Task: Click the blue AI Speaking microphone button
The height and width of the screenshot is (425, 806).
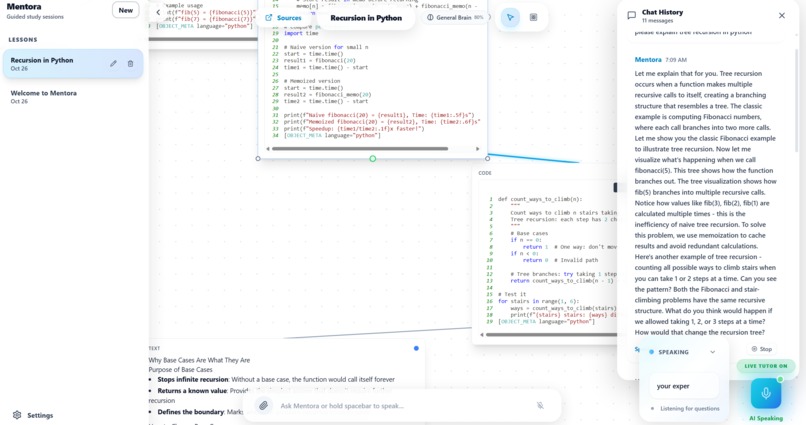Action: click(x=766, y=394)
